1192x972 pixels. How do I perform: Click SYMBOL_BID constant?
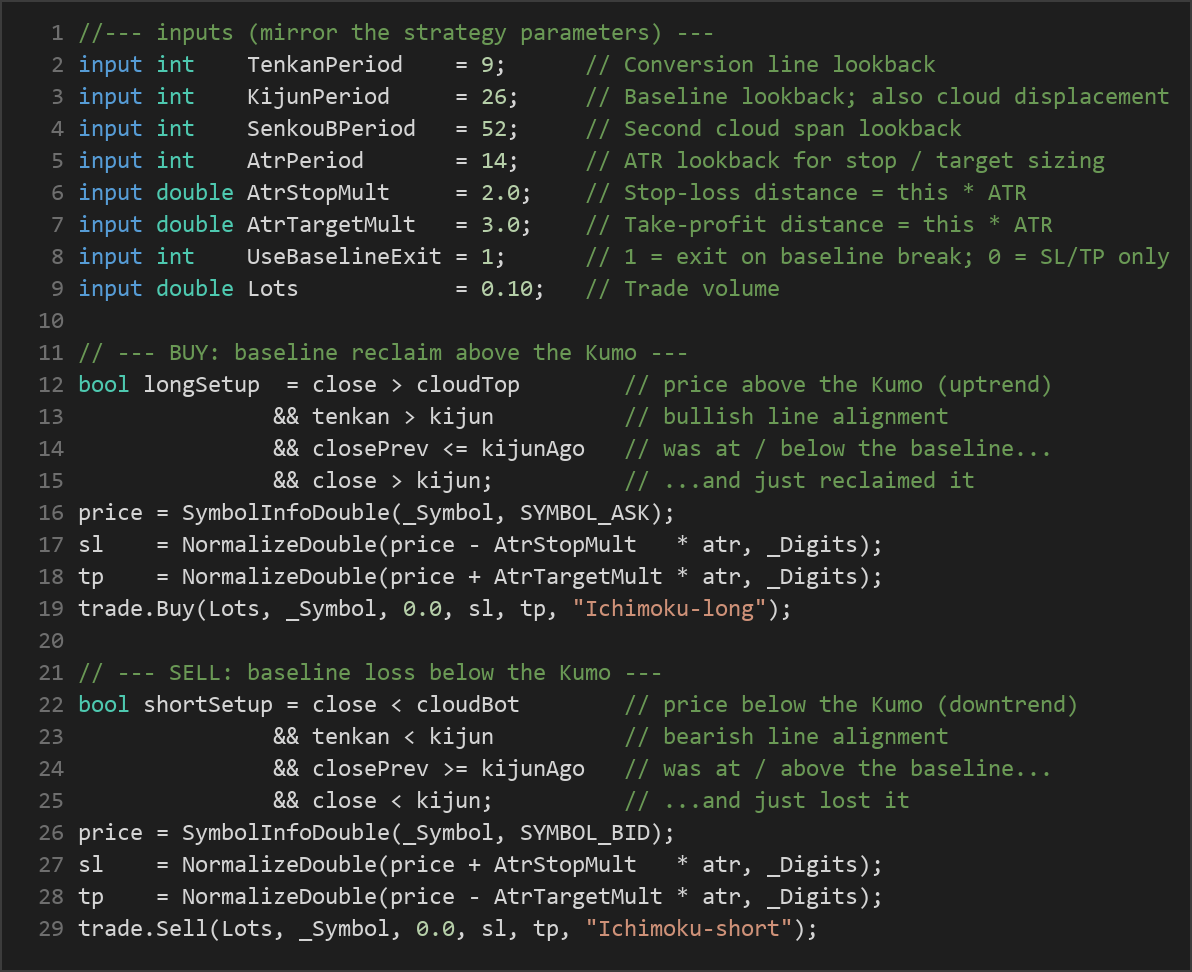coord(585,833)
